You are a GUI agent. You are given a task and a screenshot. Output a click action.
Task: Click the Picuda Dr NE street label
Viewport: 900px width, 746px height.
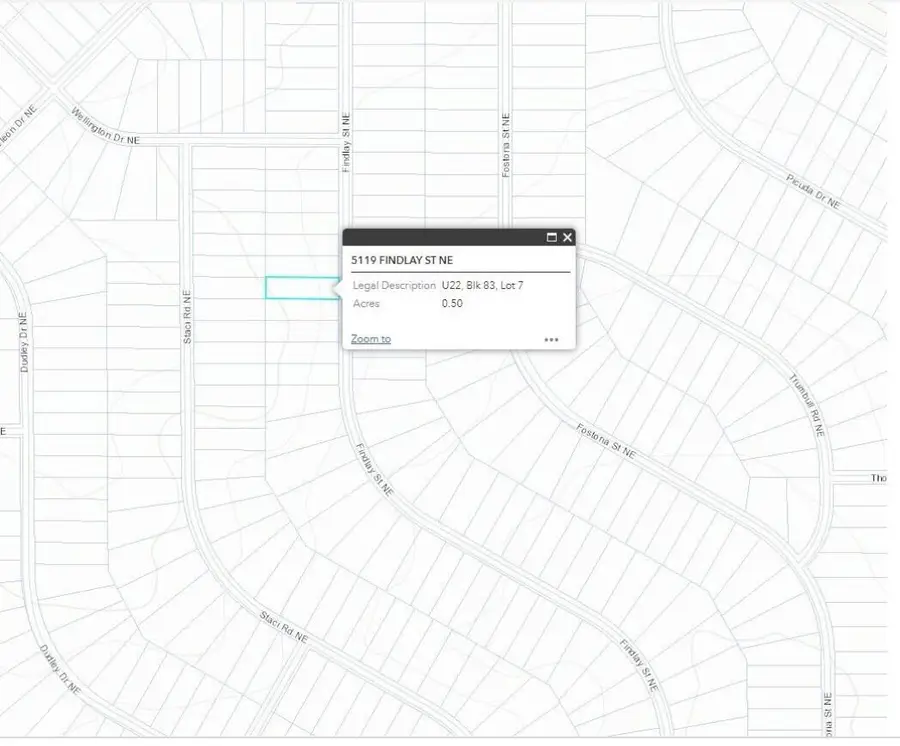[812, 187]
